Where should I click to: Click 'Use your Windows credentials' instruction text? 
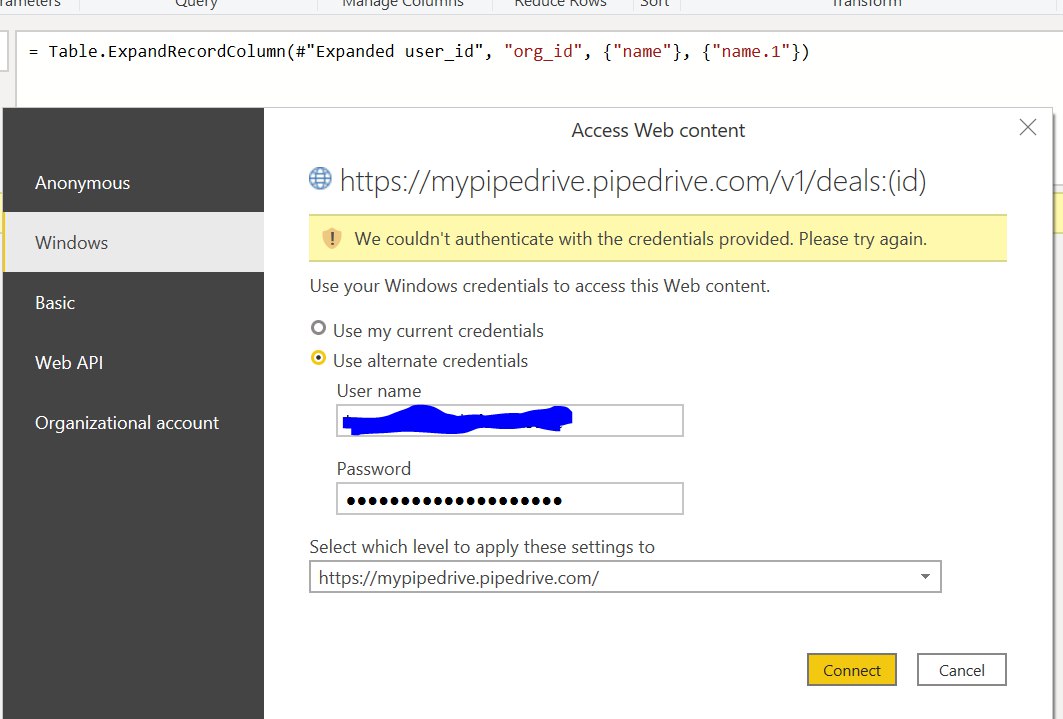540,286
